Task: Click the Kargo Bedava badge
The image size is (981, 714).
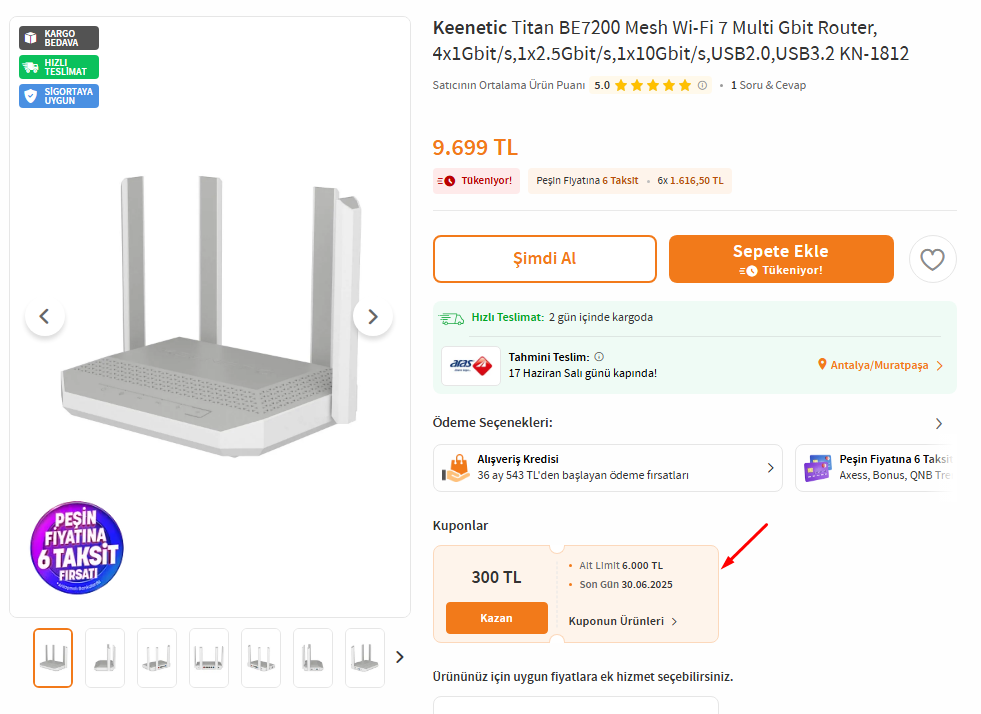Action: (59, 38)
